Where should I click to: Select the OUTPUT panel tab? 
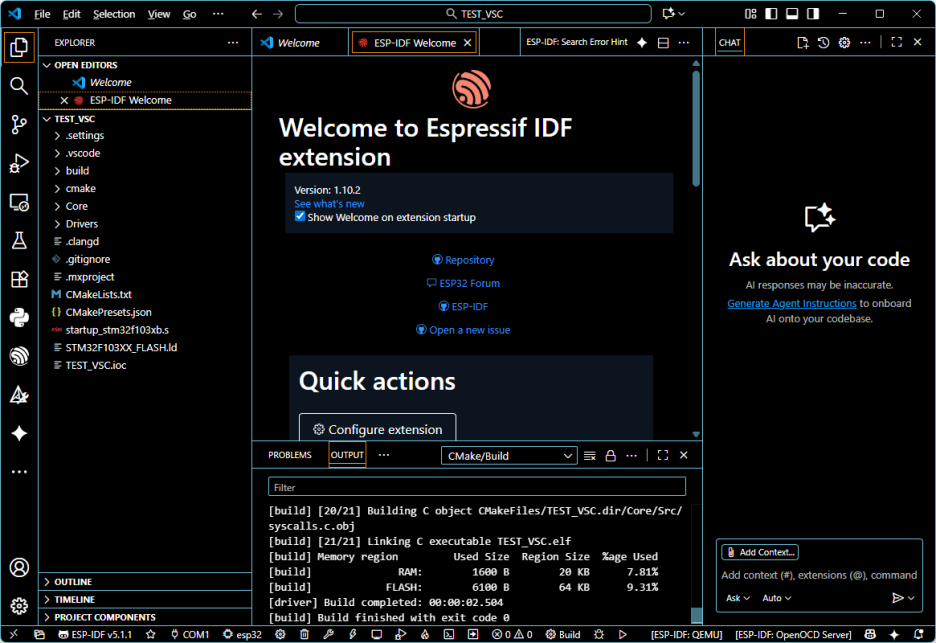[x=347, y=455]
